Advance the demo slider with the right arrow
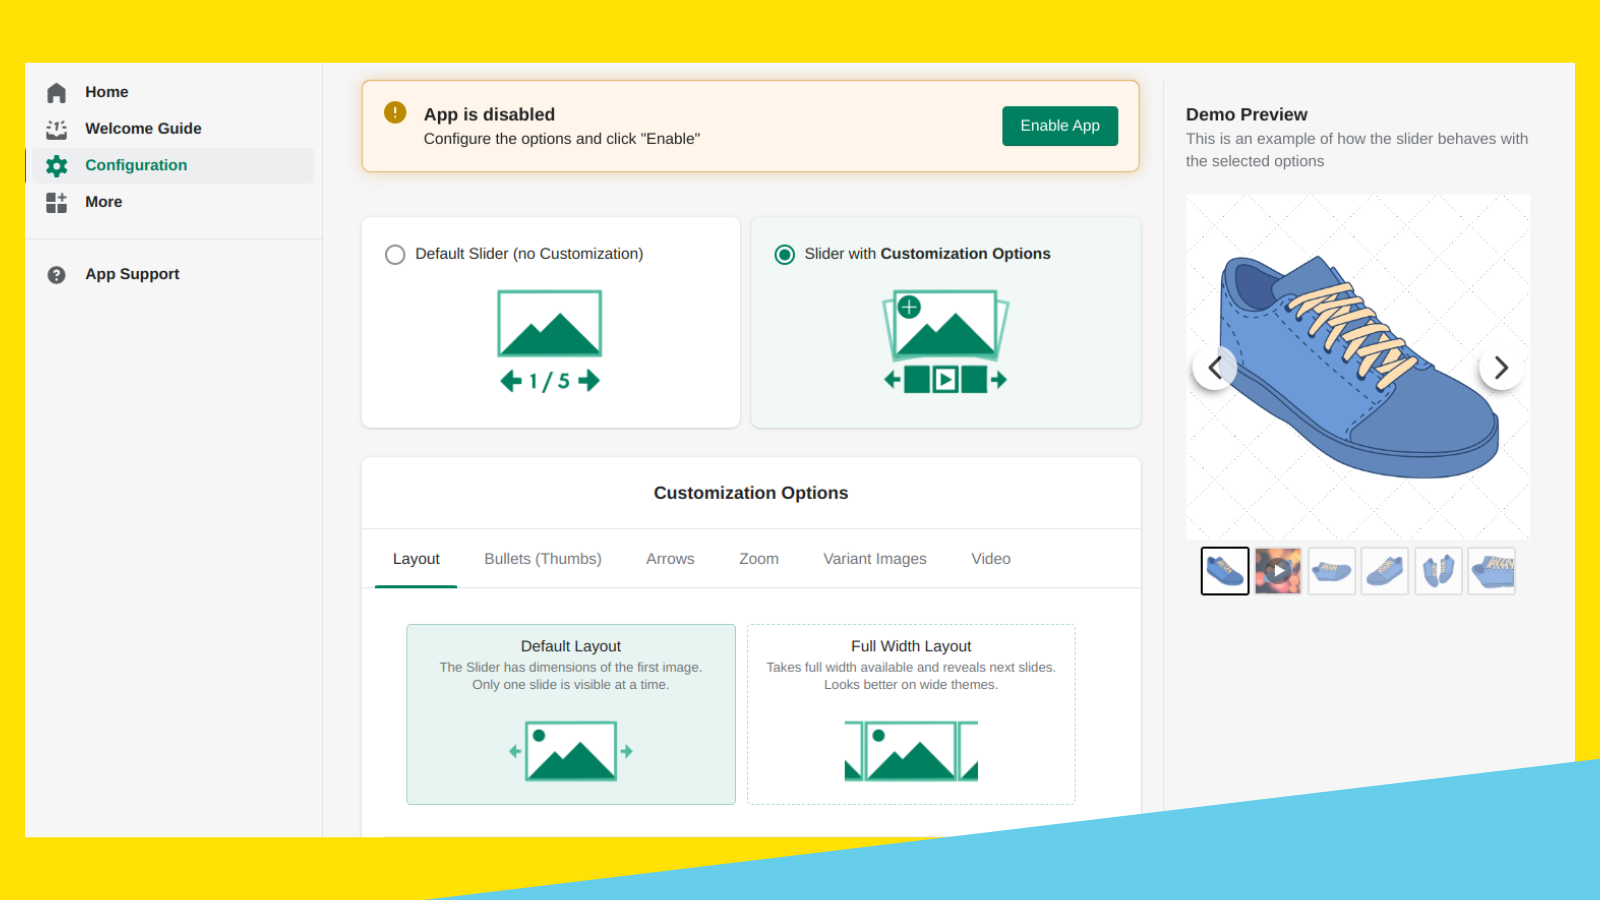1600x900 pixels. (1501, 367)
